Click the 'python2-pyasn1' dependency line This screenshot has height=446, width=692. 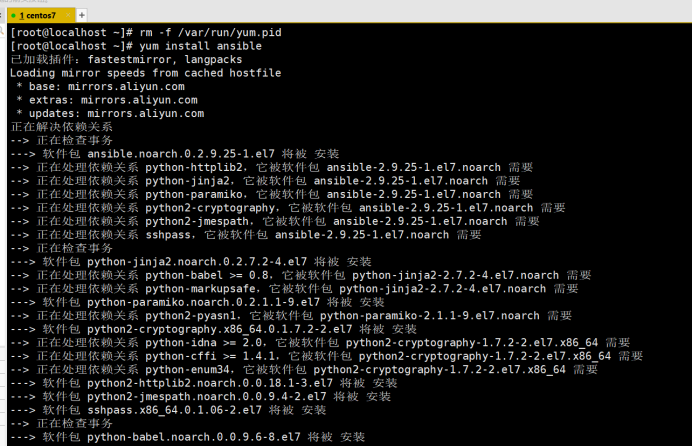pyautogui.click(x=291, y=316)
